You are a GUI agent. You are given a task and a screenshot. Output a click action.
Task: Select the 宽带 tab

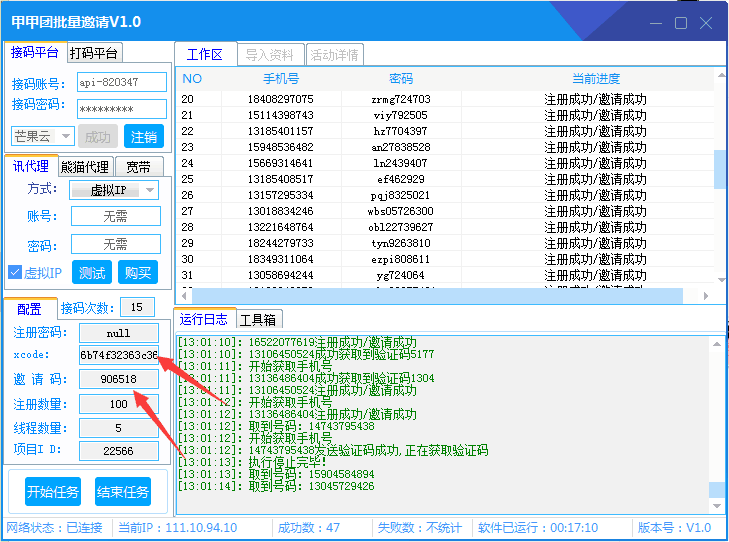(139, 166)
